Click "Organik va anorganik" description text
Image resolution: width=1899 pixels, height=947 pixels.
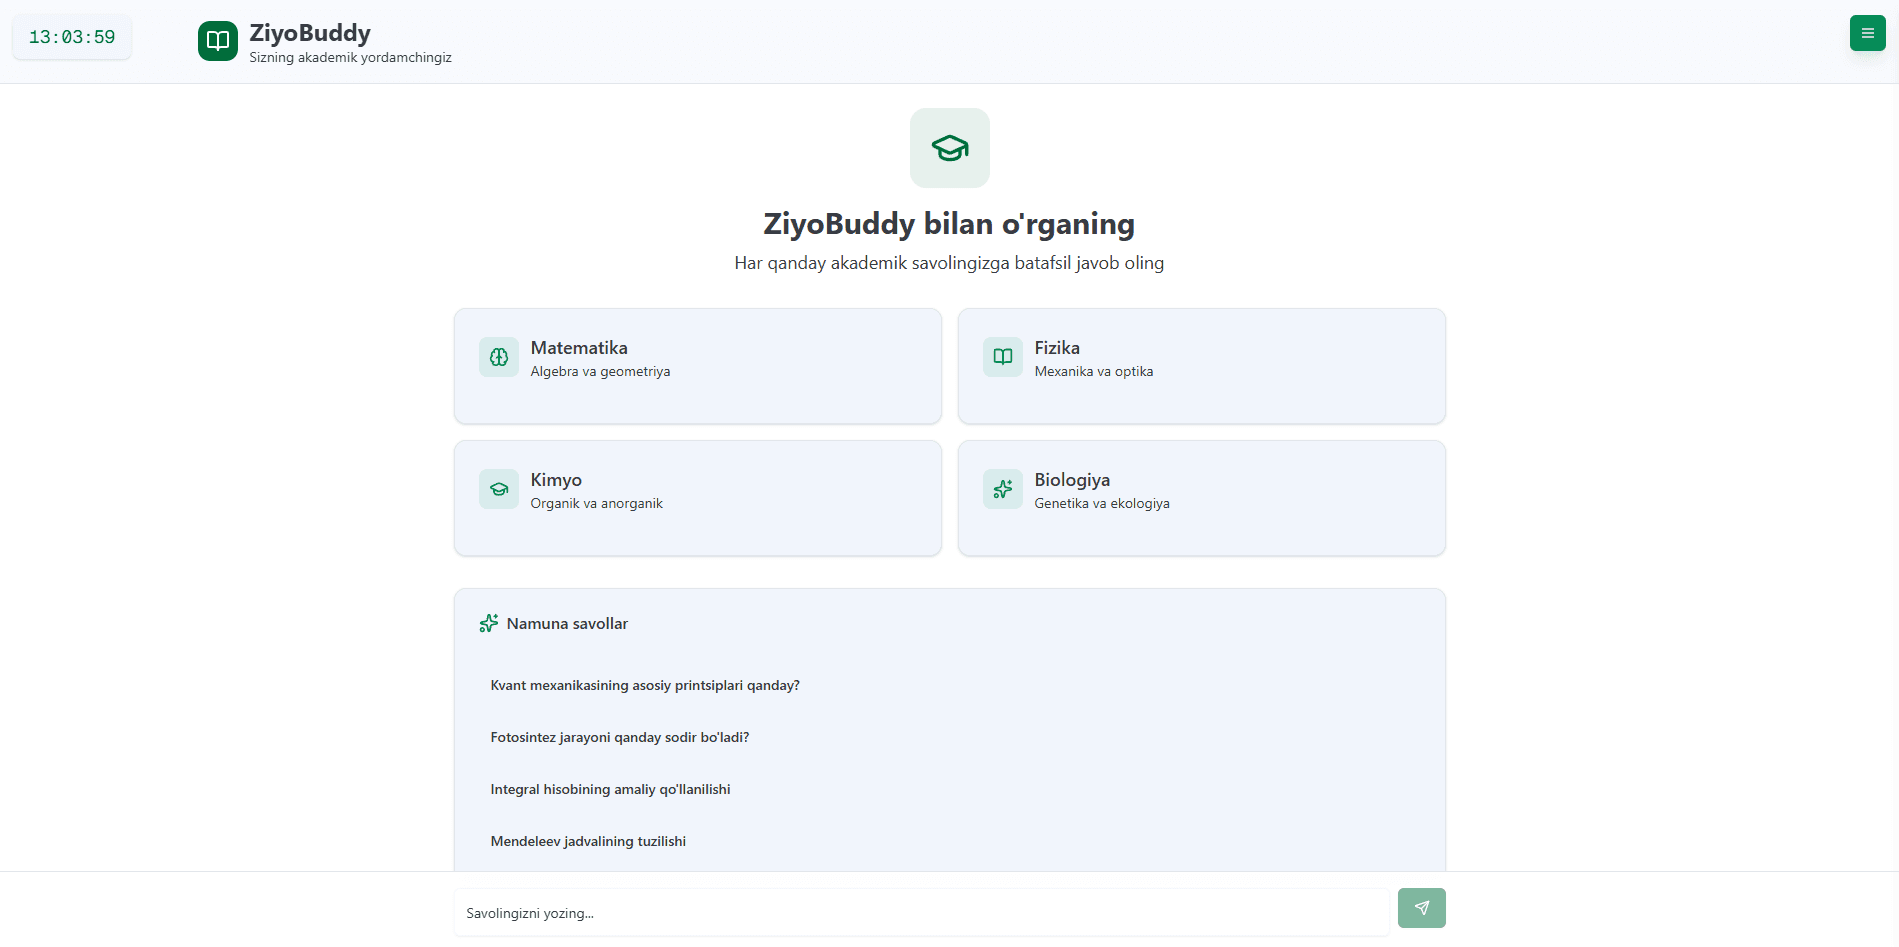[597, 503]
